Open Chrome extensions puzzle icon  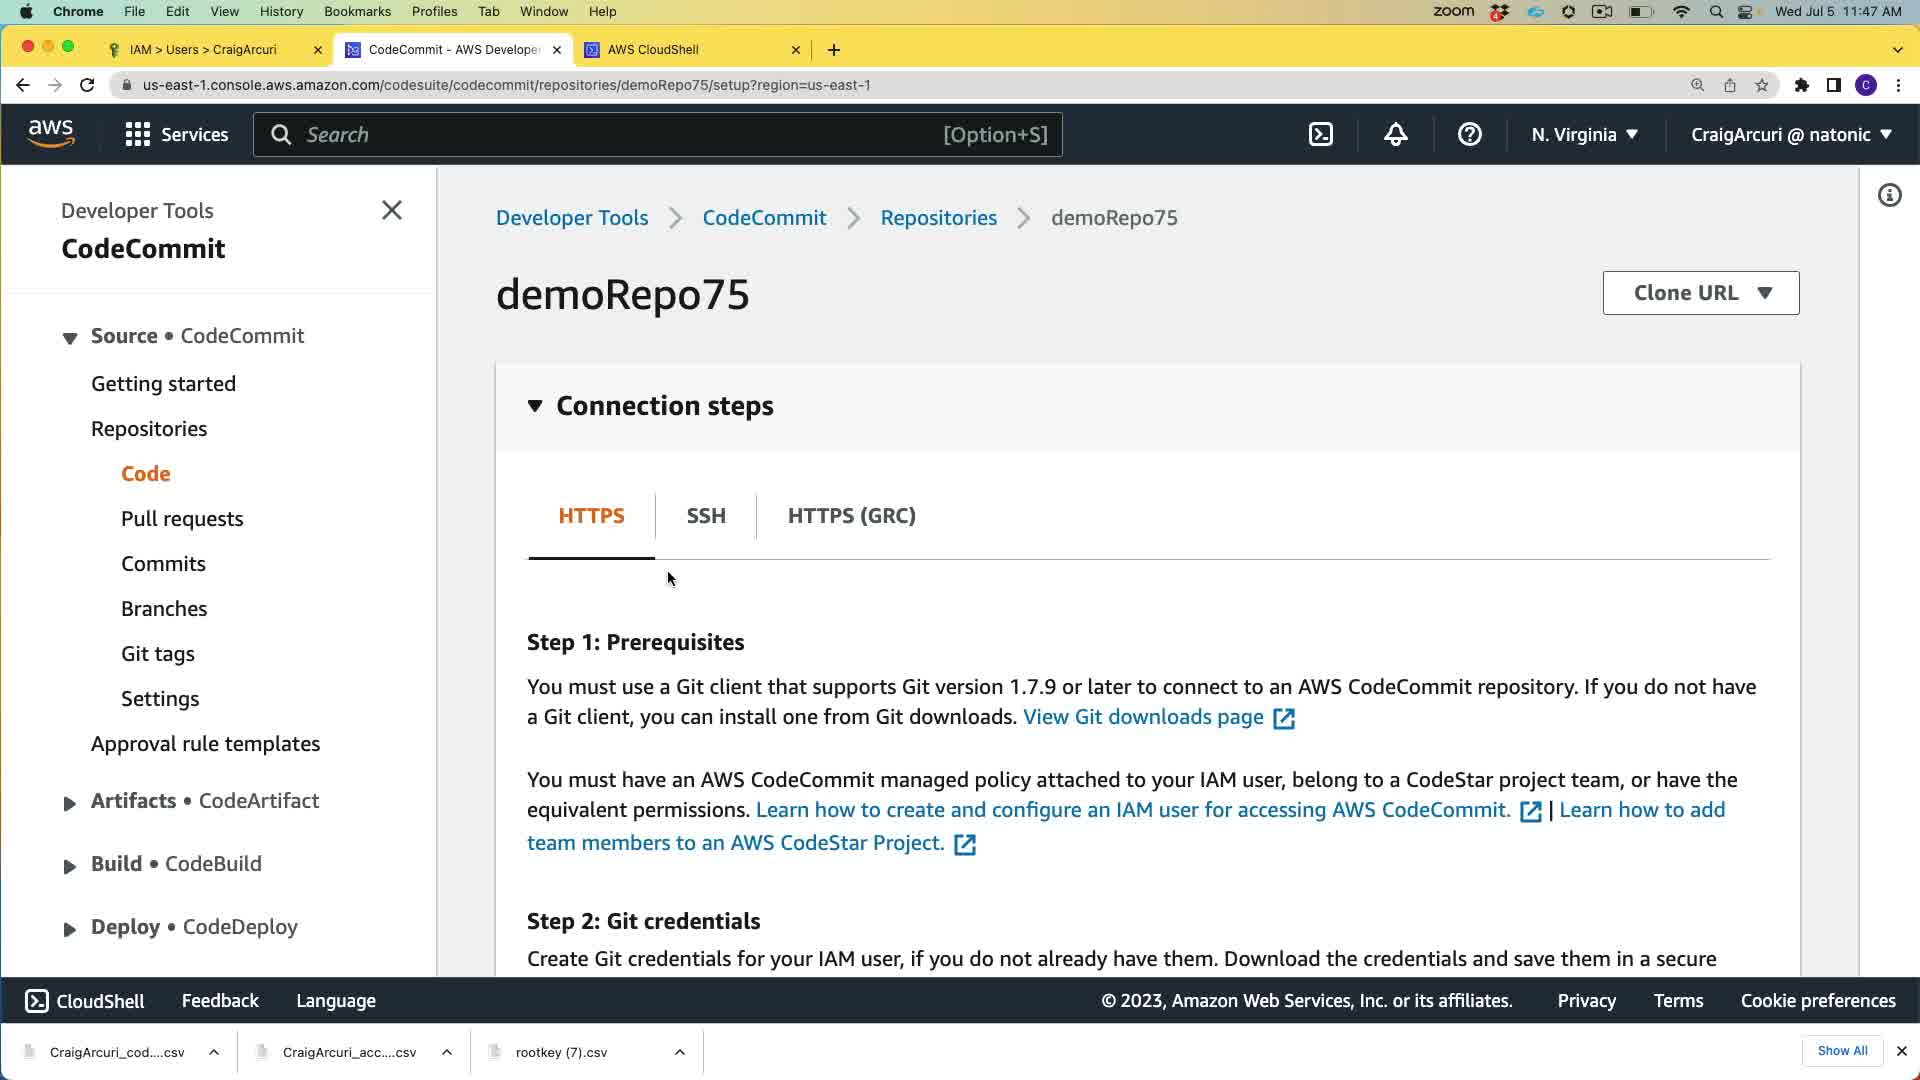click(1801, 85)
